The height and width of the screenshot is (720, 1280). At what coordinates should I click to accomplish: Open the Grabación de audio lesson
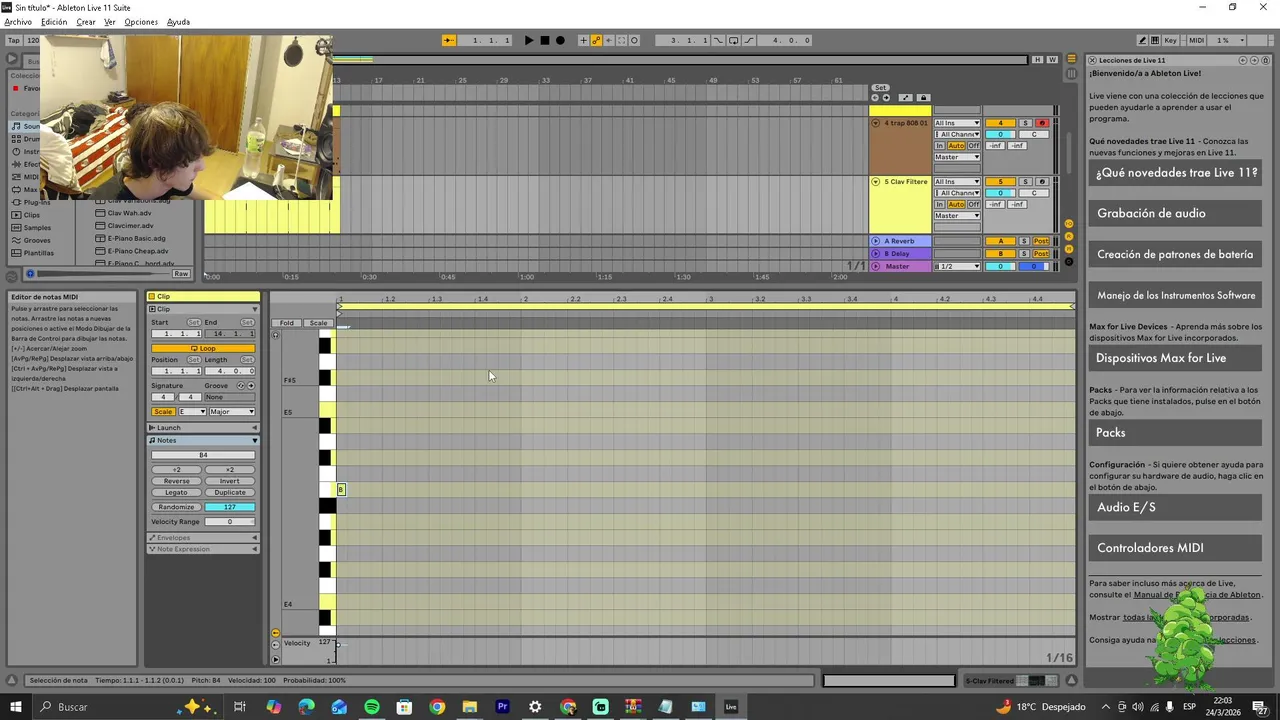tap(1175, 213)
